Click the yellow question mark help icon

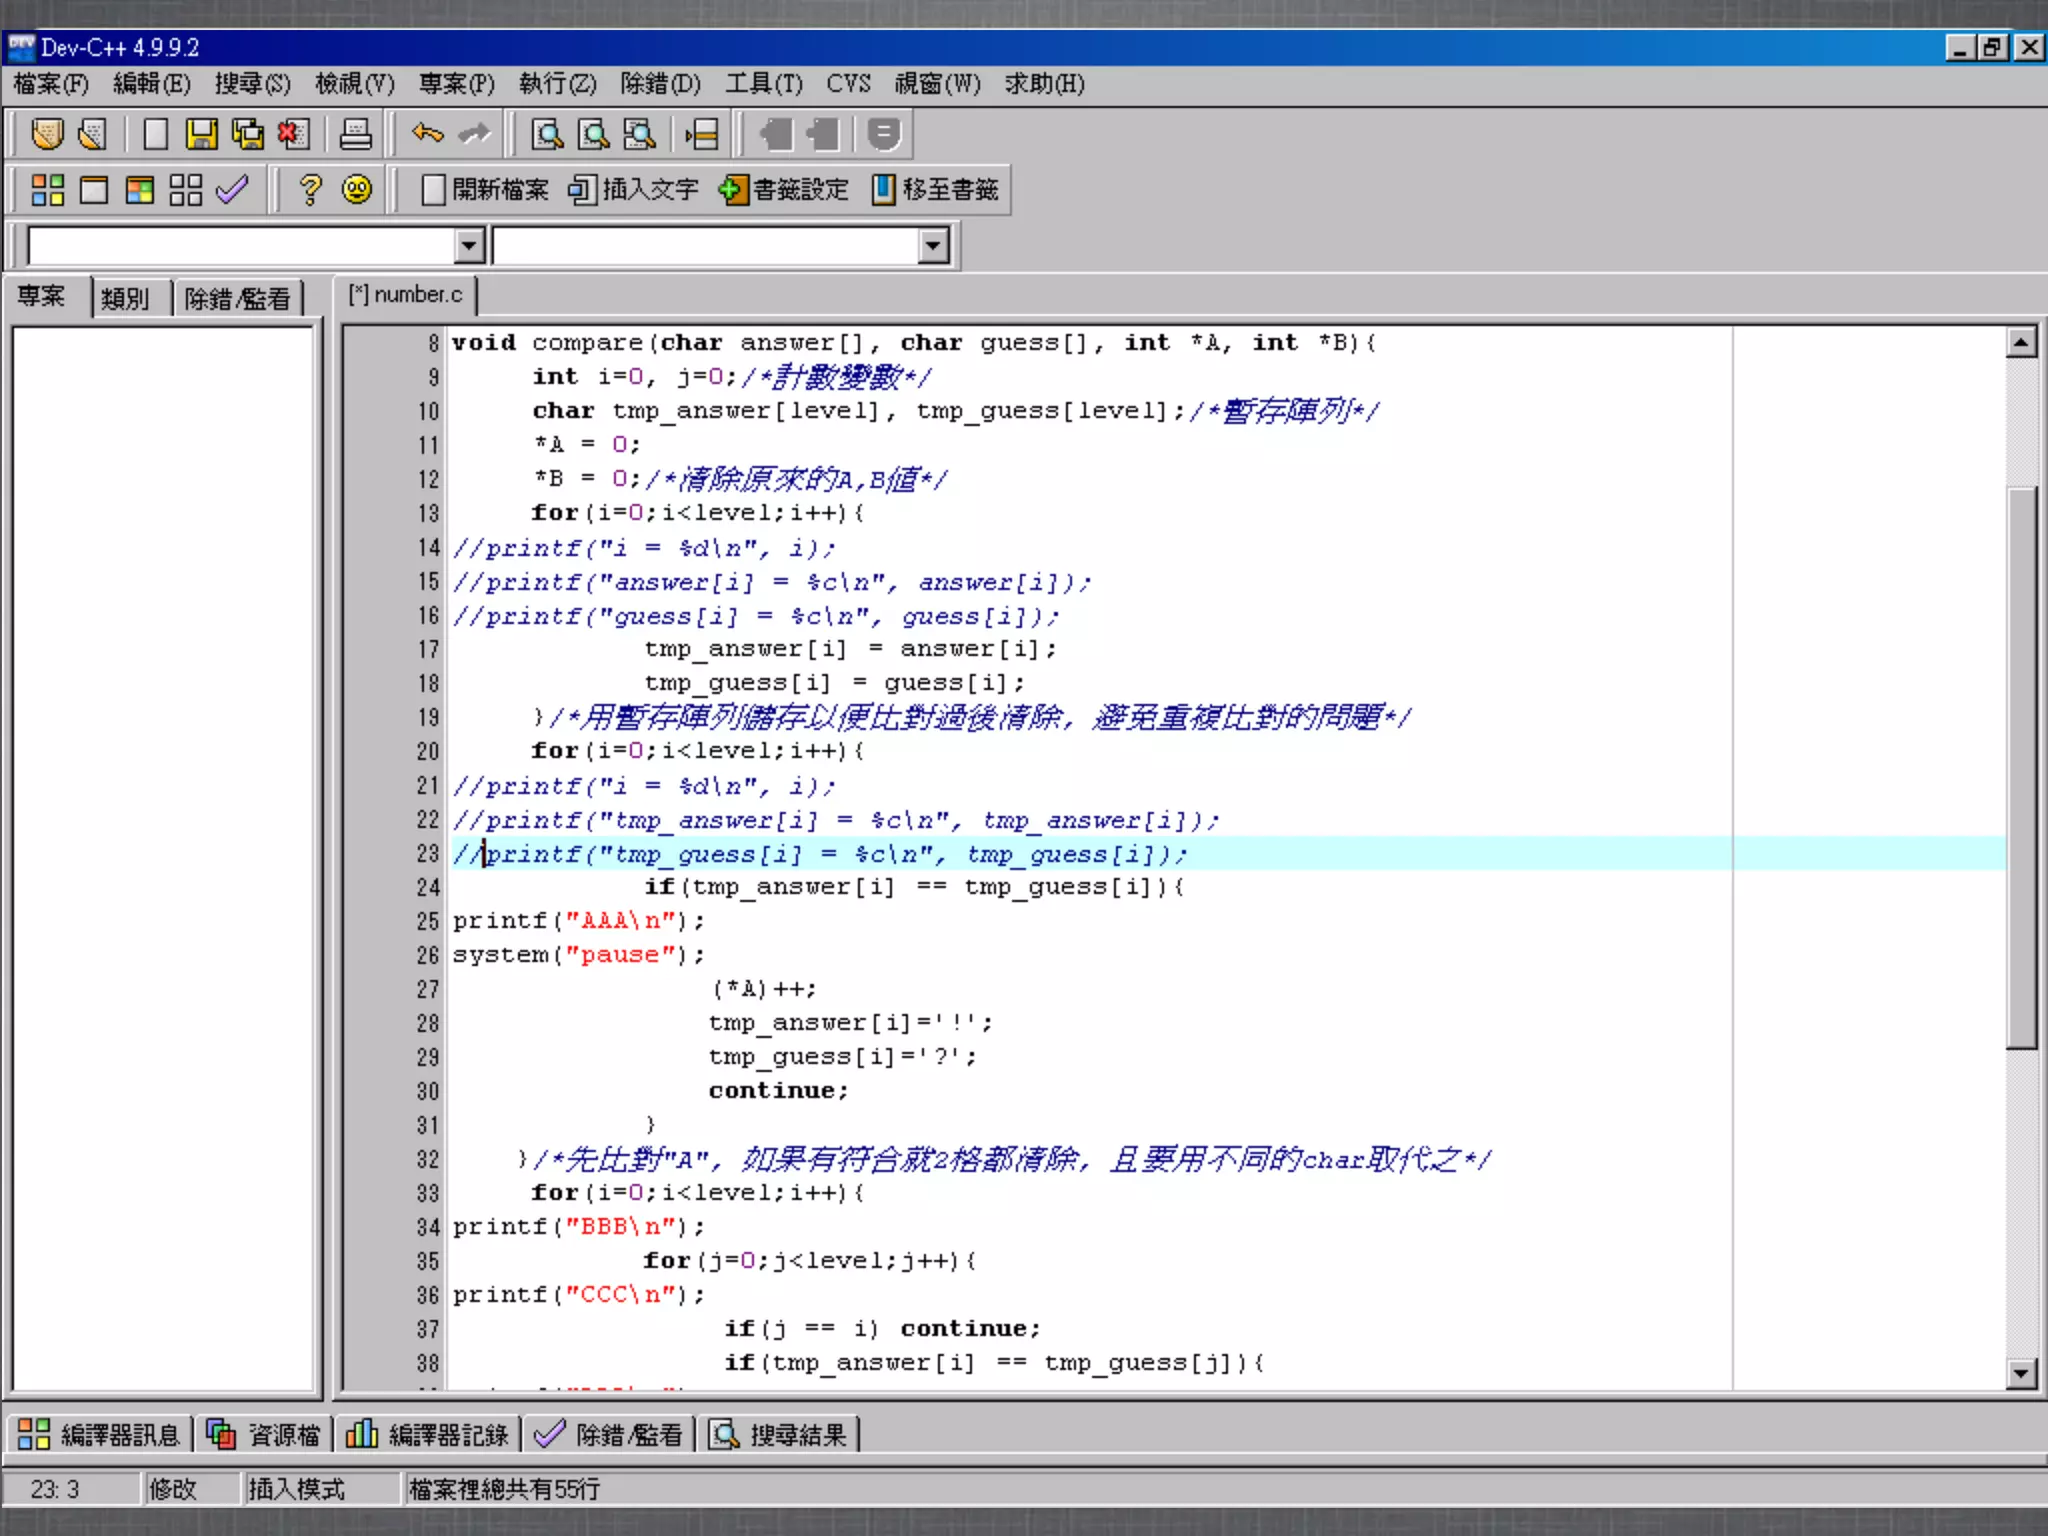click(310, 190)
